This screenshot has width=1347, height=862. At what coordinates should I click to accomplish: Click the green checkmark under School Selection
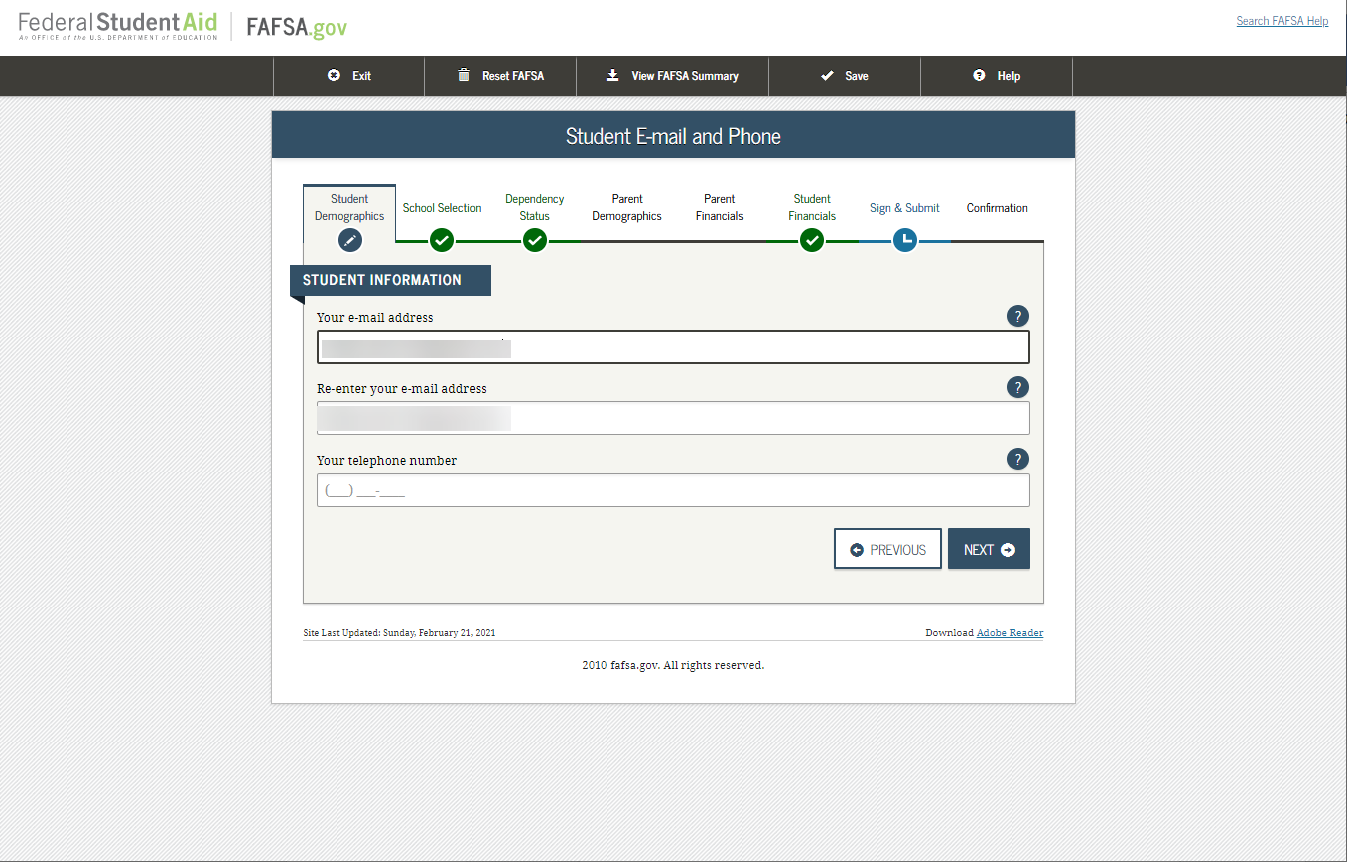tap(442, 240)
